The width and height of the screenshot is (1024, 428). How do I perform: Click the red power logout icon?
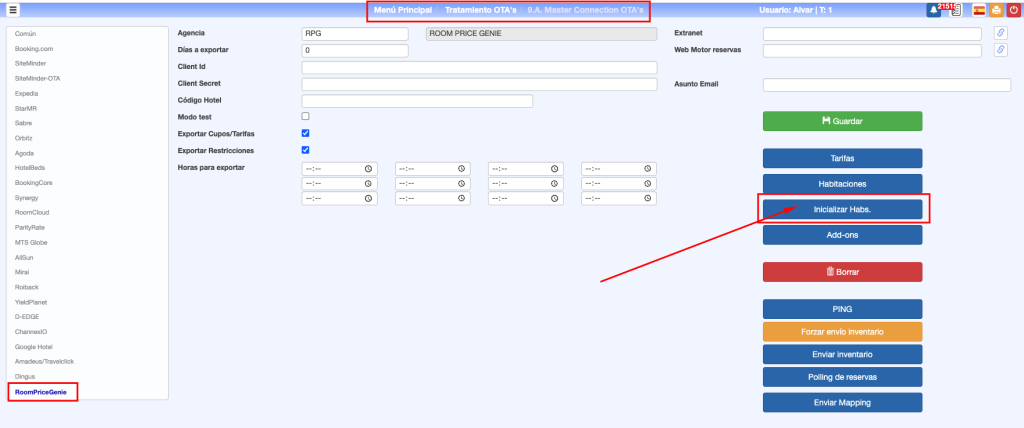tap(1013, 10)
